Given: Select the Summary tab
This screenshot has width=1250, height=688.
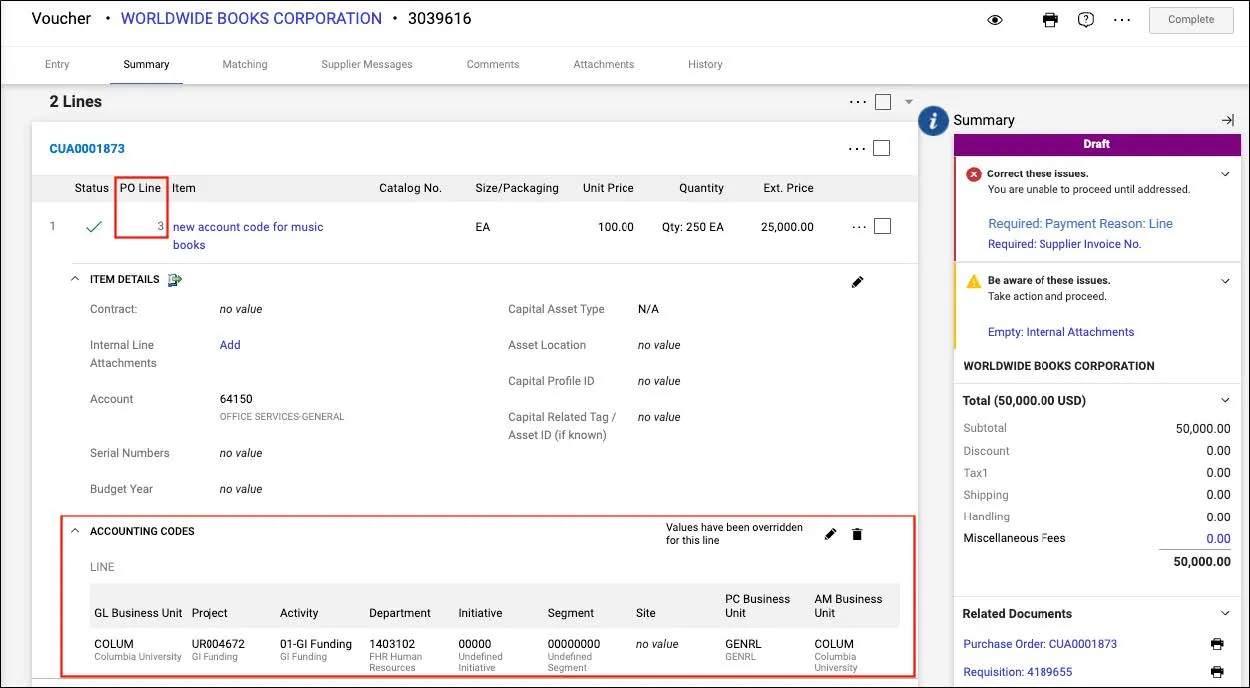Looking at the screenshot, I should click(x=146, y=64).
